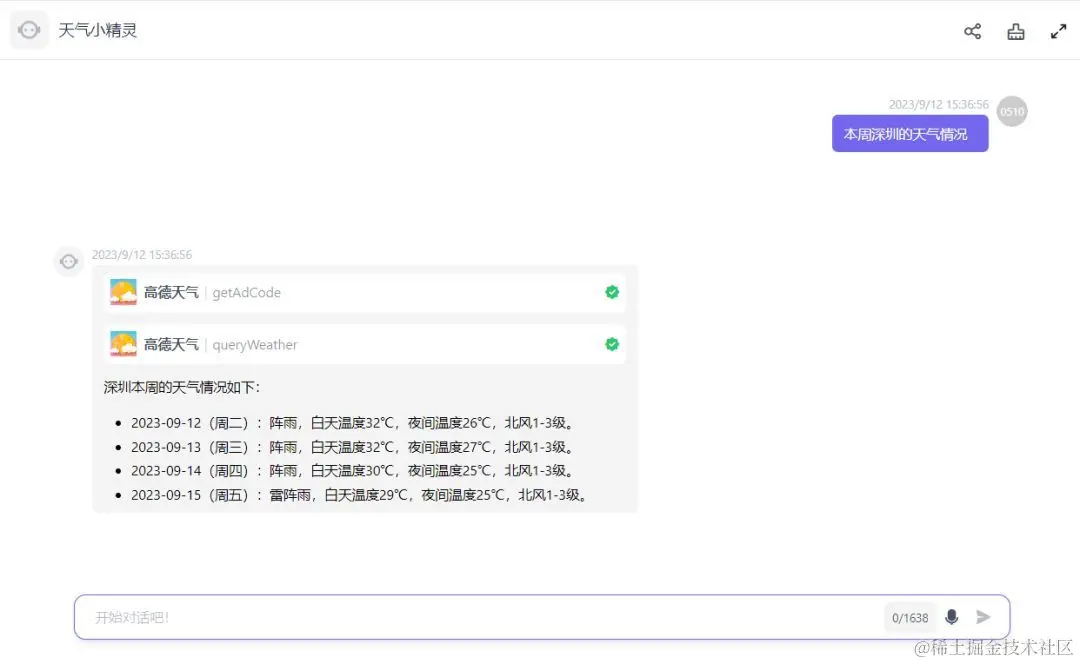
Task: Click the weather icon on getAdCode row
Action: coord(123,292)
